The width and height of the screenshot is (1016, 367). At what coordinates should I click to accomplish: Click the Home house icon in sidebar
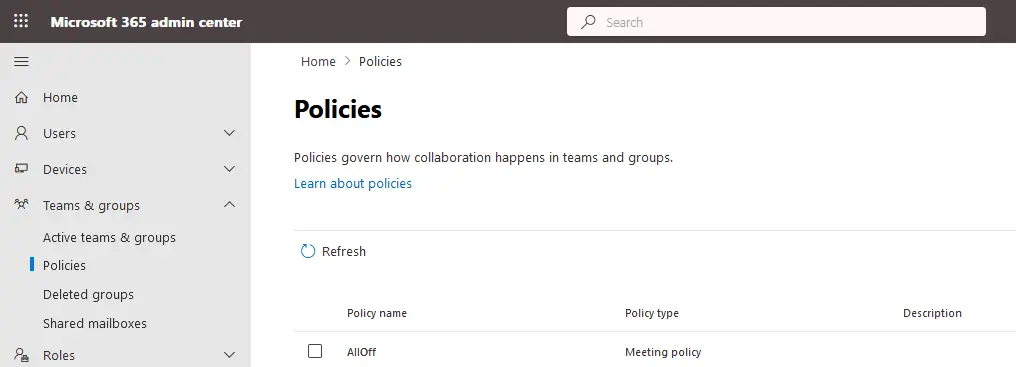tap(21, 97)
